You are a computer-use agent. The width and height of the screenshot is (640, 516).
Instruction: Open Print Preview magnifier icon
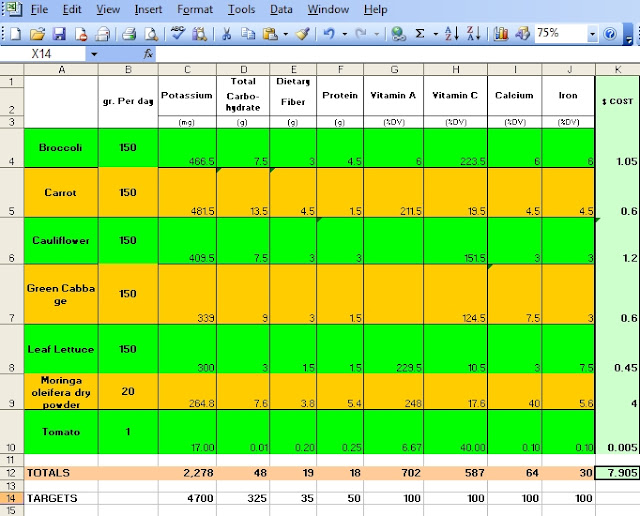pyautogui.click(x=151, y=33)
